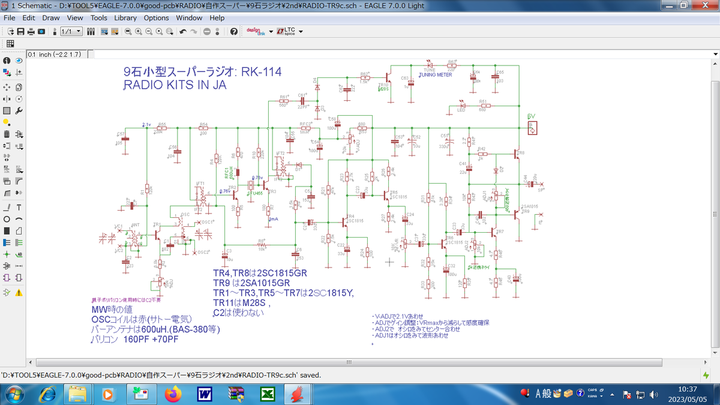Open the Draw menu

(51, 18)
